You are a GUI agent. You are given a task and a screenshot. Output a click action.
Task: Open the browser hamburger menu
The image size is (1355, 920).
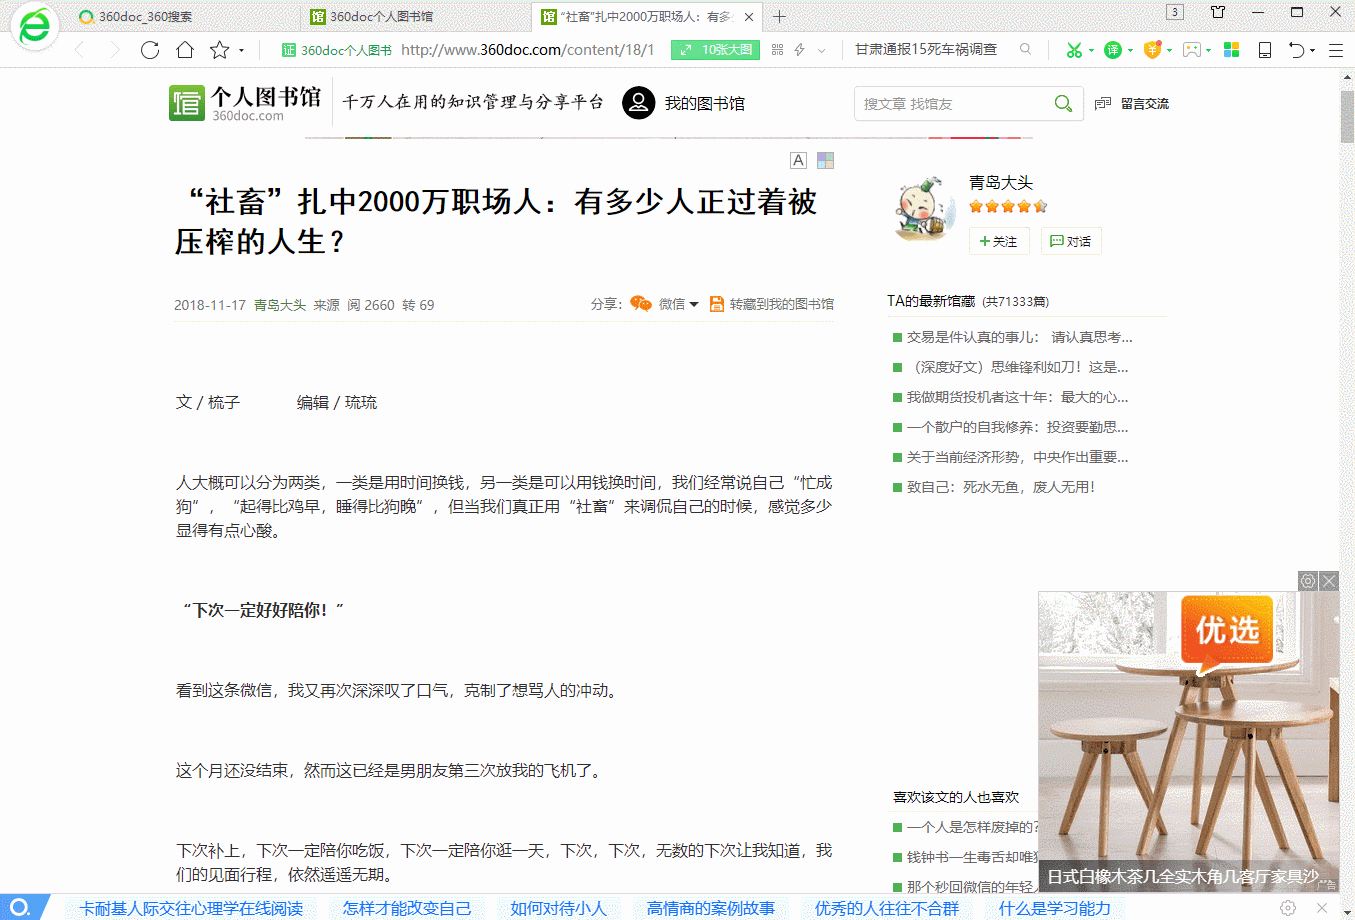1335,50
